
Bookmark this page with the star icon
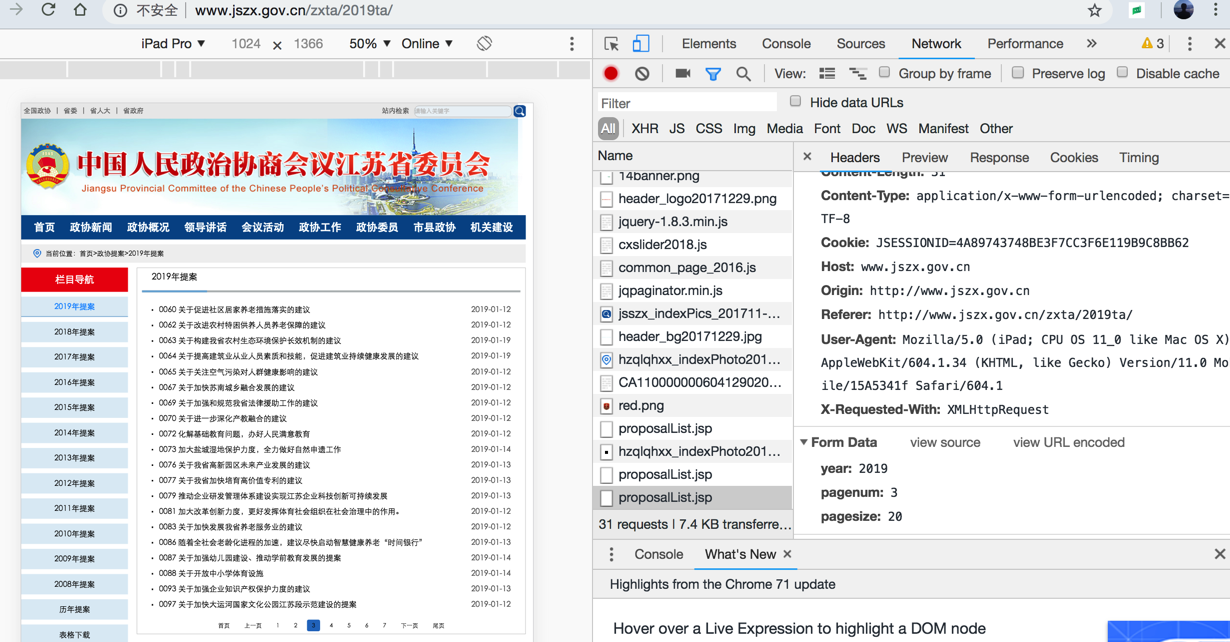(1094, 10)
